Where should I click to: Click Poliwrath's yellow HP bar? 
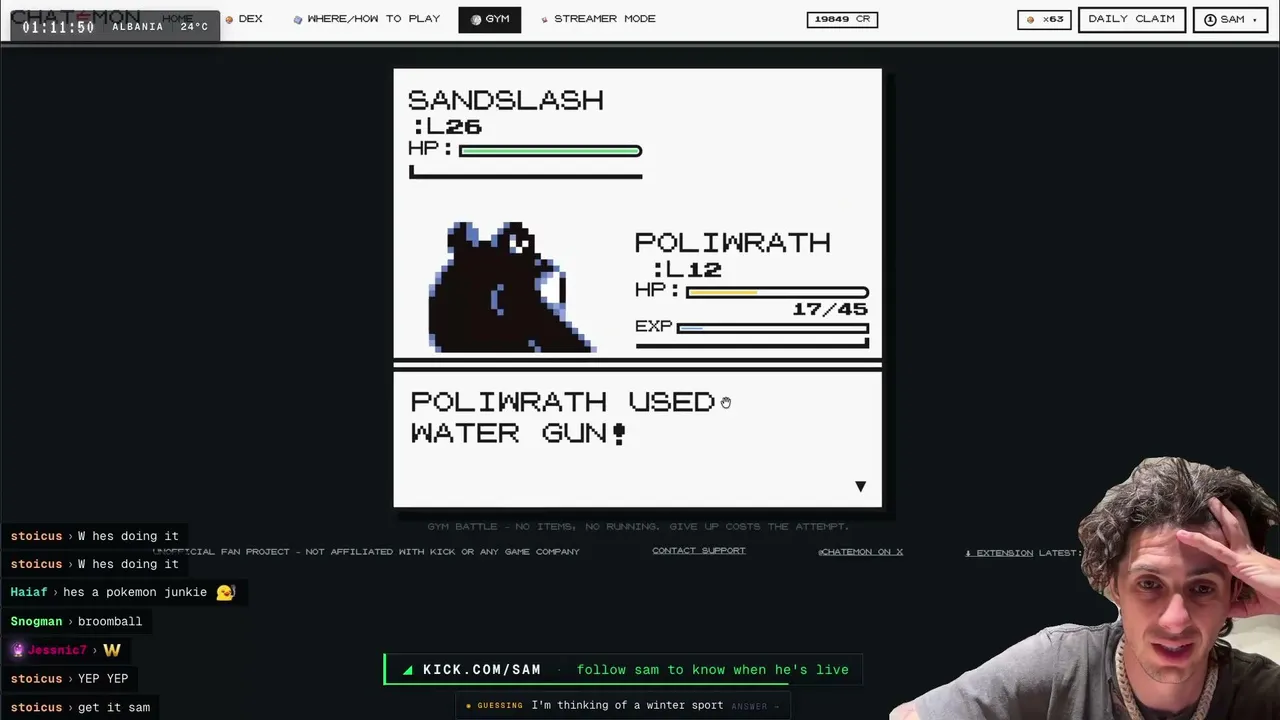(x=777, y=293)
